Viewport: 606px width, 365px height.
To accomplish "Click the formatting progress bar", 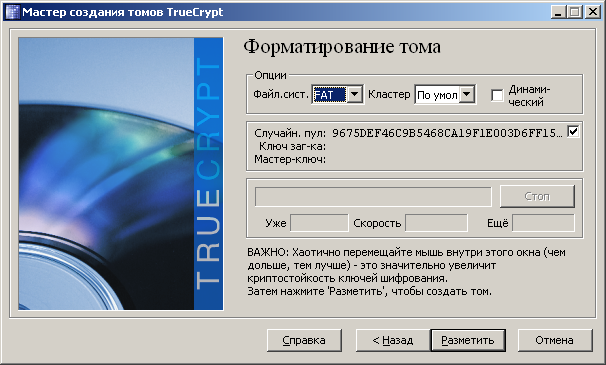I will 373,197.
